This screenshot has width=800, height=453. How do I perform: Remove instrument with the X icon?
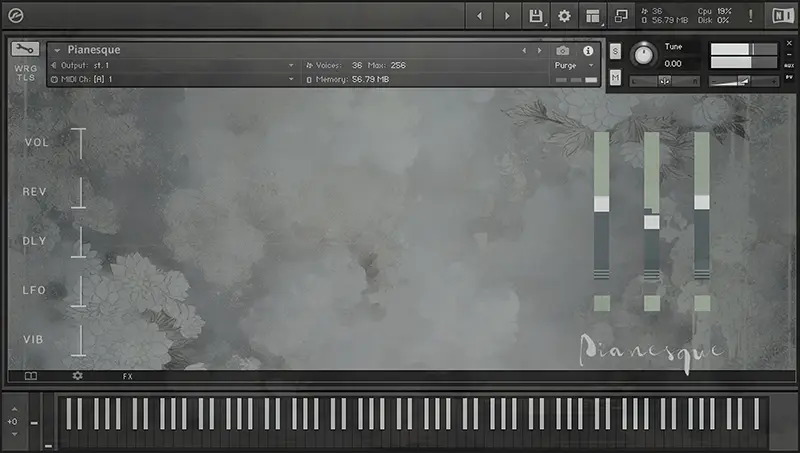coord(789,43)
